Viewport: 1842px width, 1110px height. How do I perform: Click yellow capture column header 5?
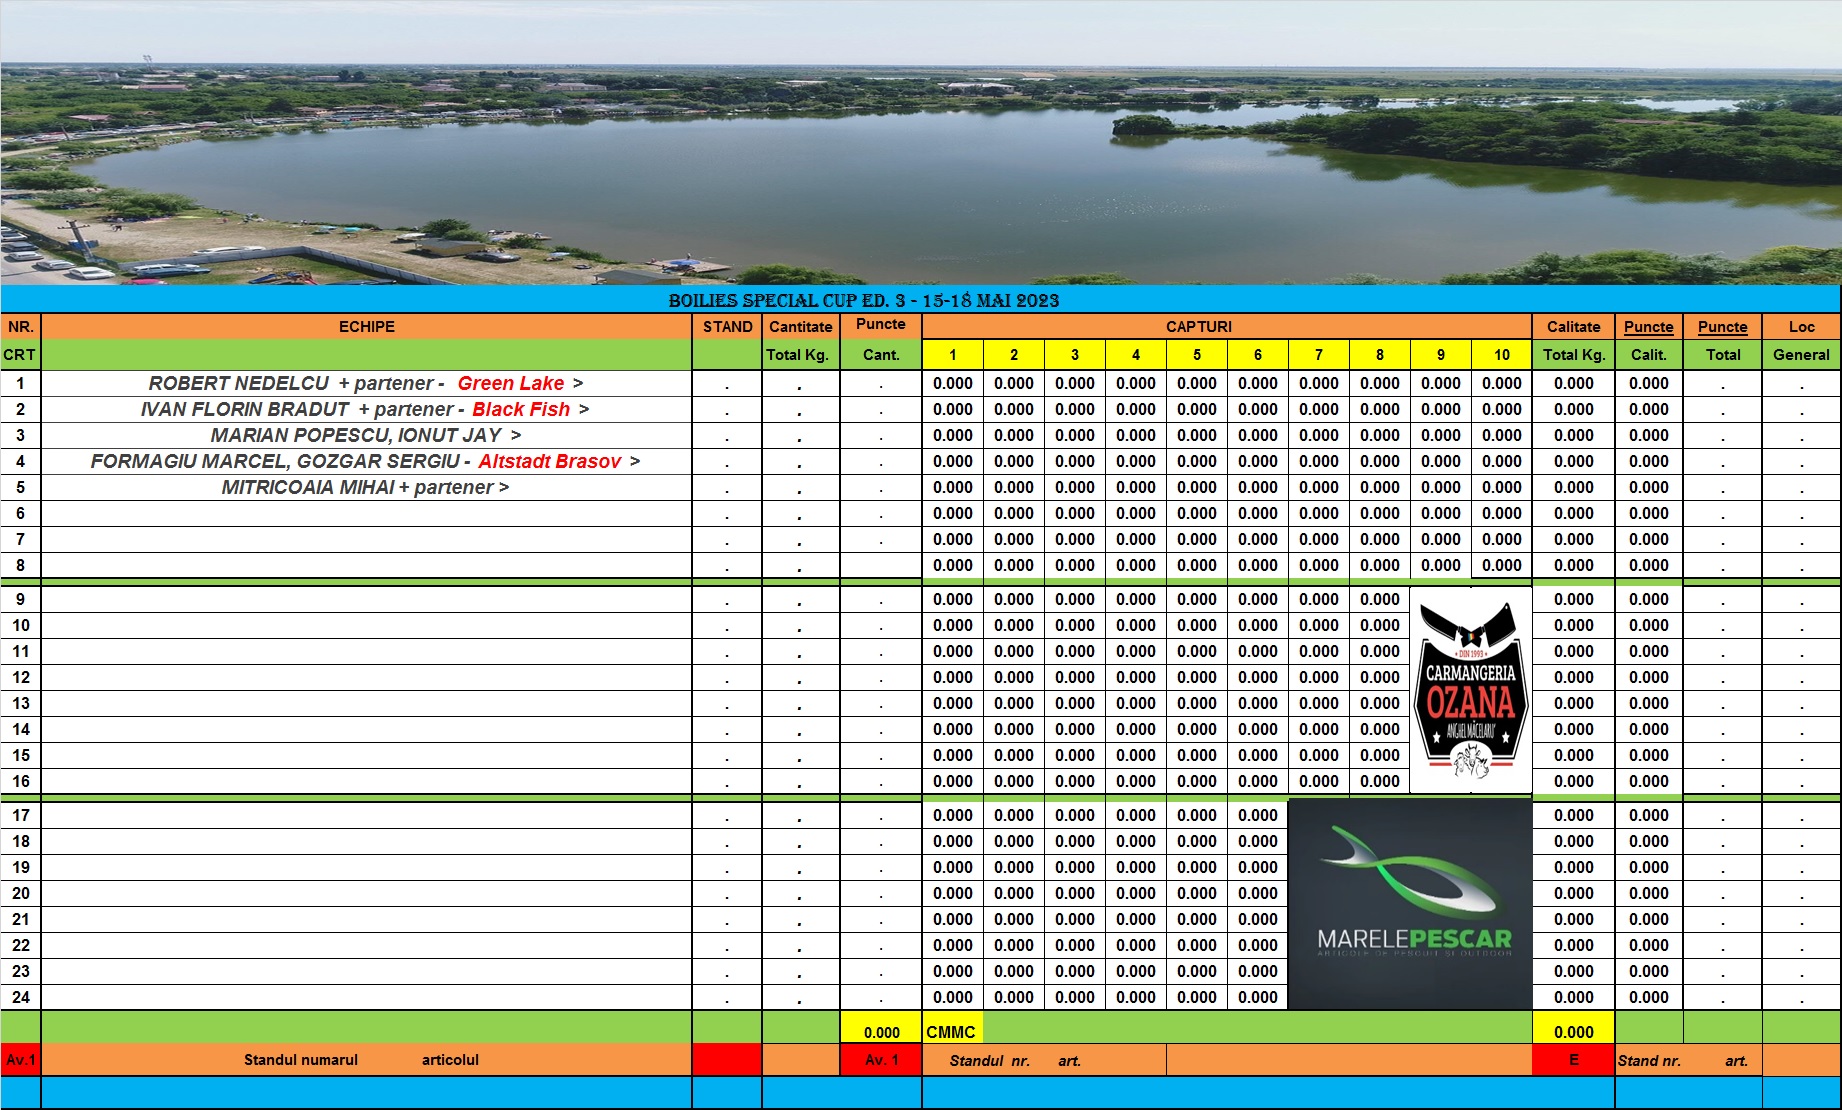click(x=1197, y=355)
